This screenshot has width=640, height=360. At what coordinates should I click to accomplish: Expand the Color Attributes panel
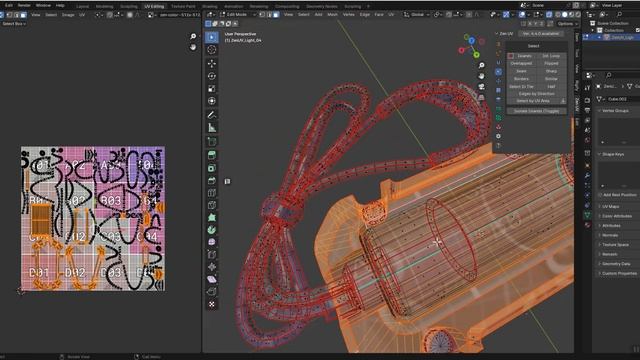[617, 216]
